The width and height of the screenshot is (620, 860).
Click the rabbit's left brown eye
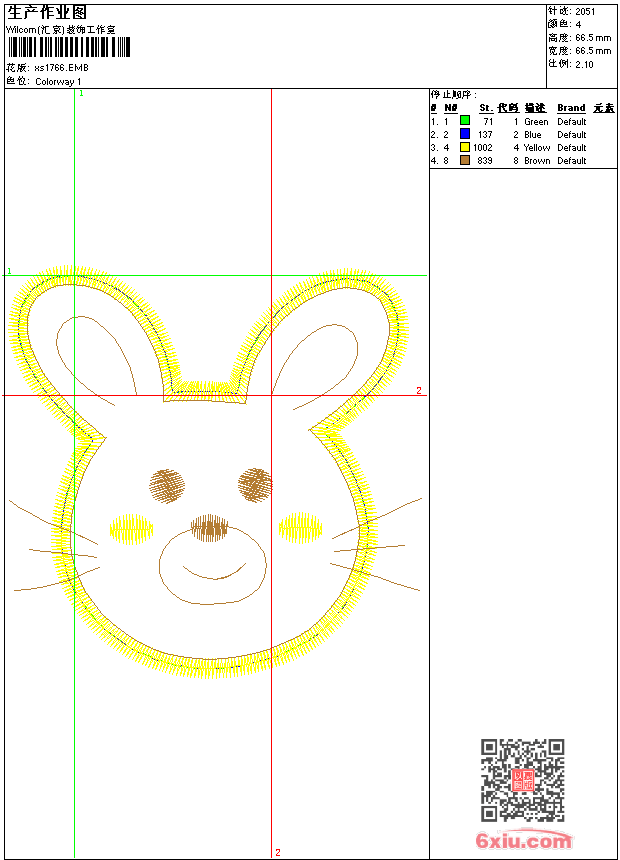point(168,485)
